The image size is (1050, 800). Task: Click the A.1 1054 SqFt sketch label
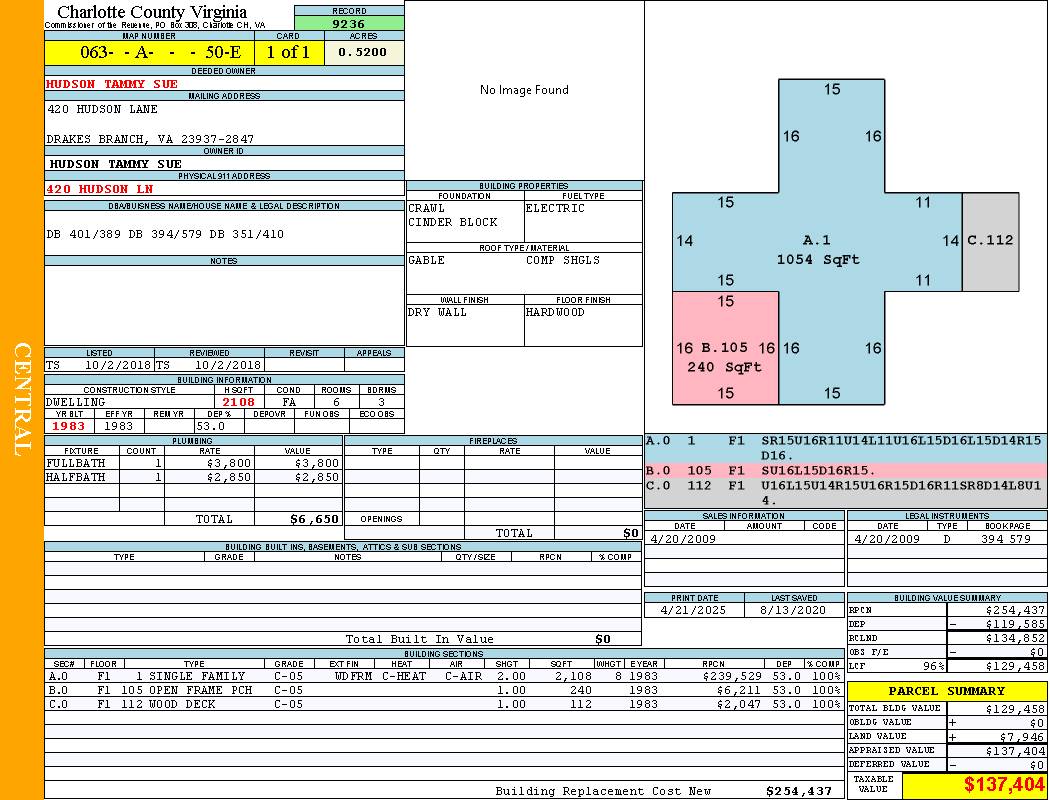point(818,250)
